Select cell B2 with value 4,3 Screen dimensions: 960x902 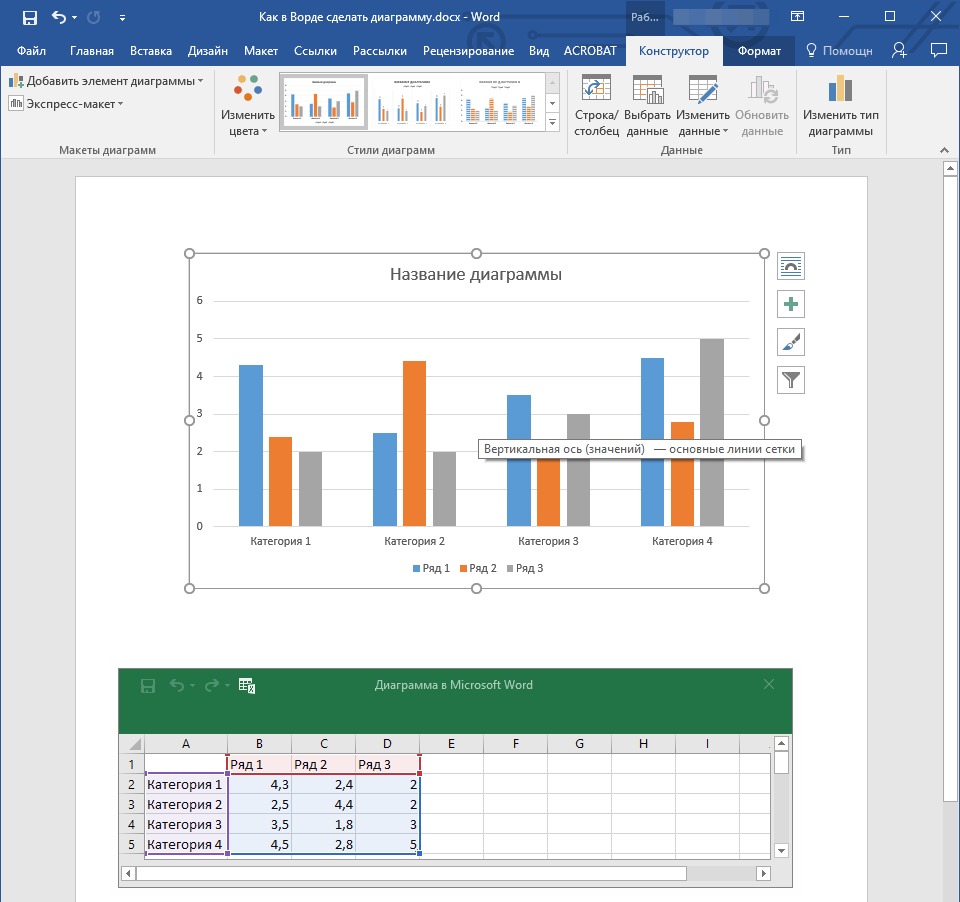tap(260, 785)
